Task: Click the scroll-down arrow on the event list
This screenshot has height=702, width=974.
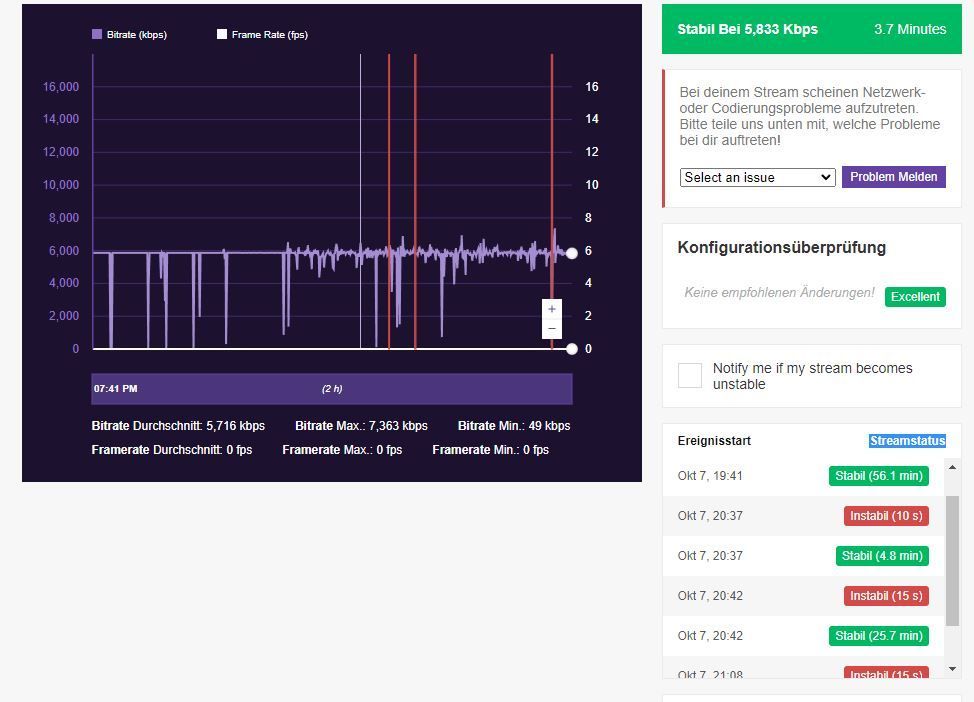Action: pos(950,670)
